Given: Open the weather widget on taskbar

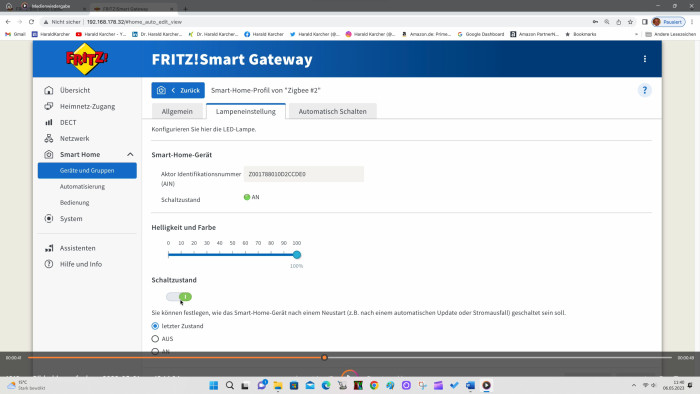Looking at the screenshot, I should pos(26,385).
